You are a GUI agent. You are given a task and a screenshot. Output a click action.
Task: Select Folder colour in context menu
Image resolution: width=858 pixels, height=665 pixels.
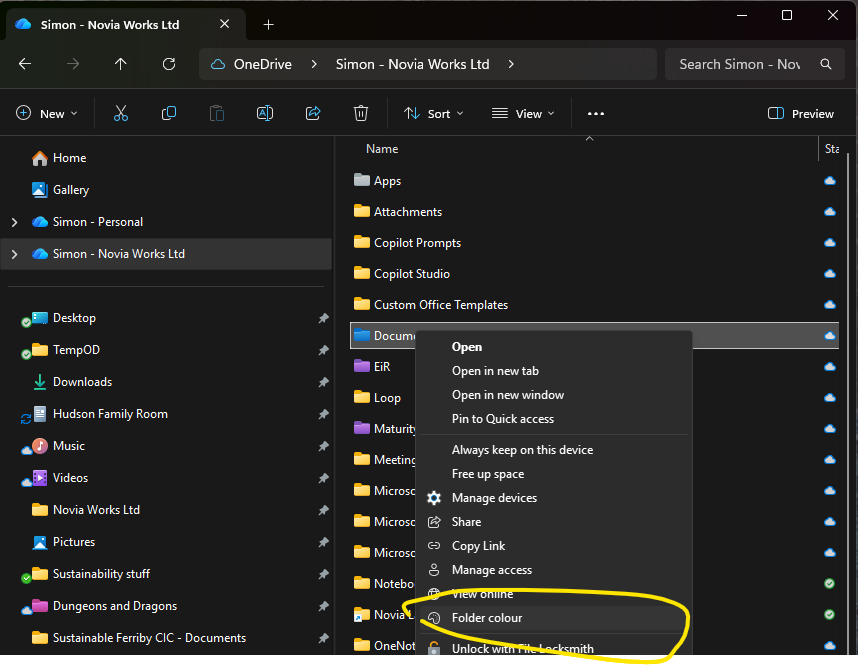point(487,618)
